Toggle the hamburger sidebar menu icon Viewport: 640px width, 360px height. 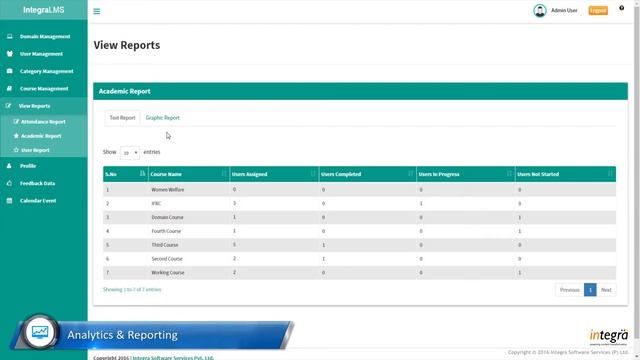(97, 11)
